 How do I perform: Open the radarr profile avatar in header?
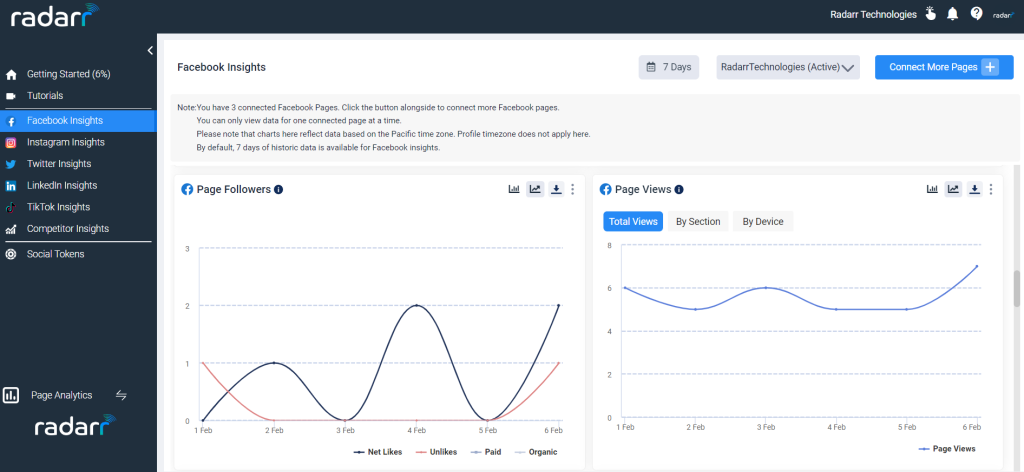pyautogui.click(x=1003, y=14)
